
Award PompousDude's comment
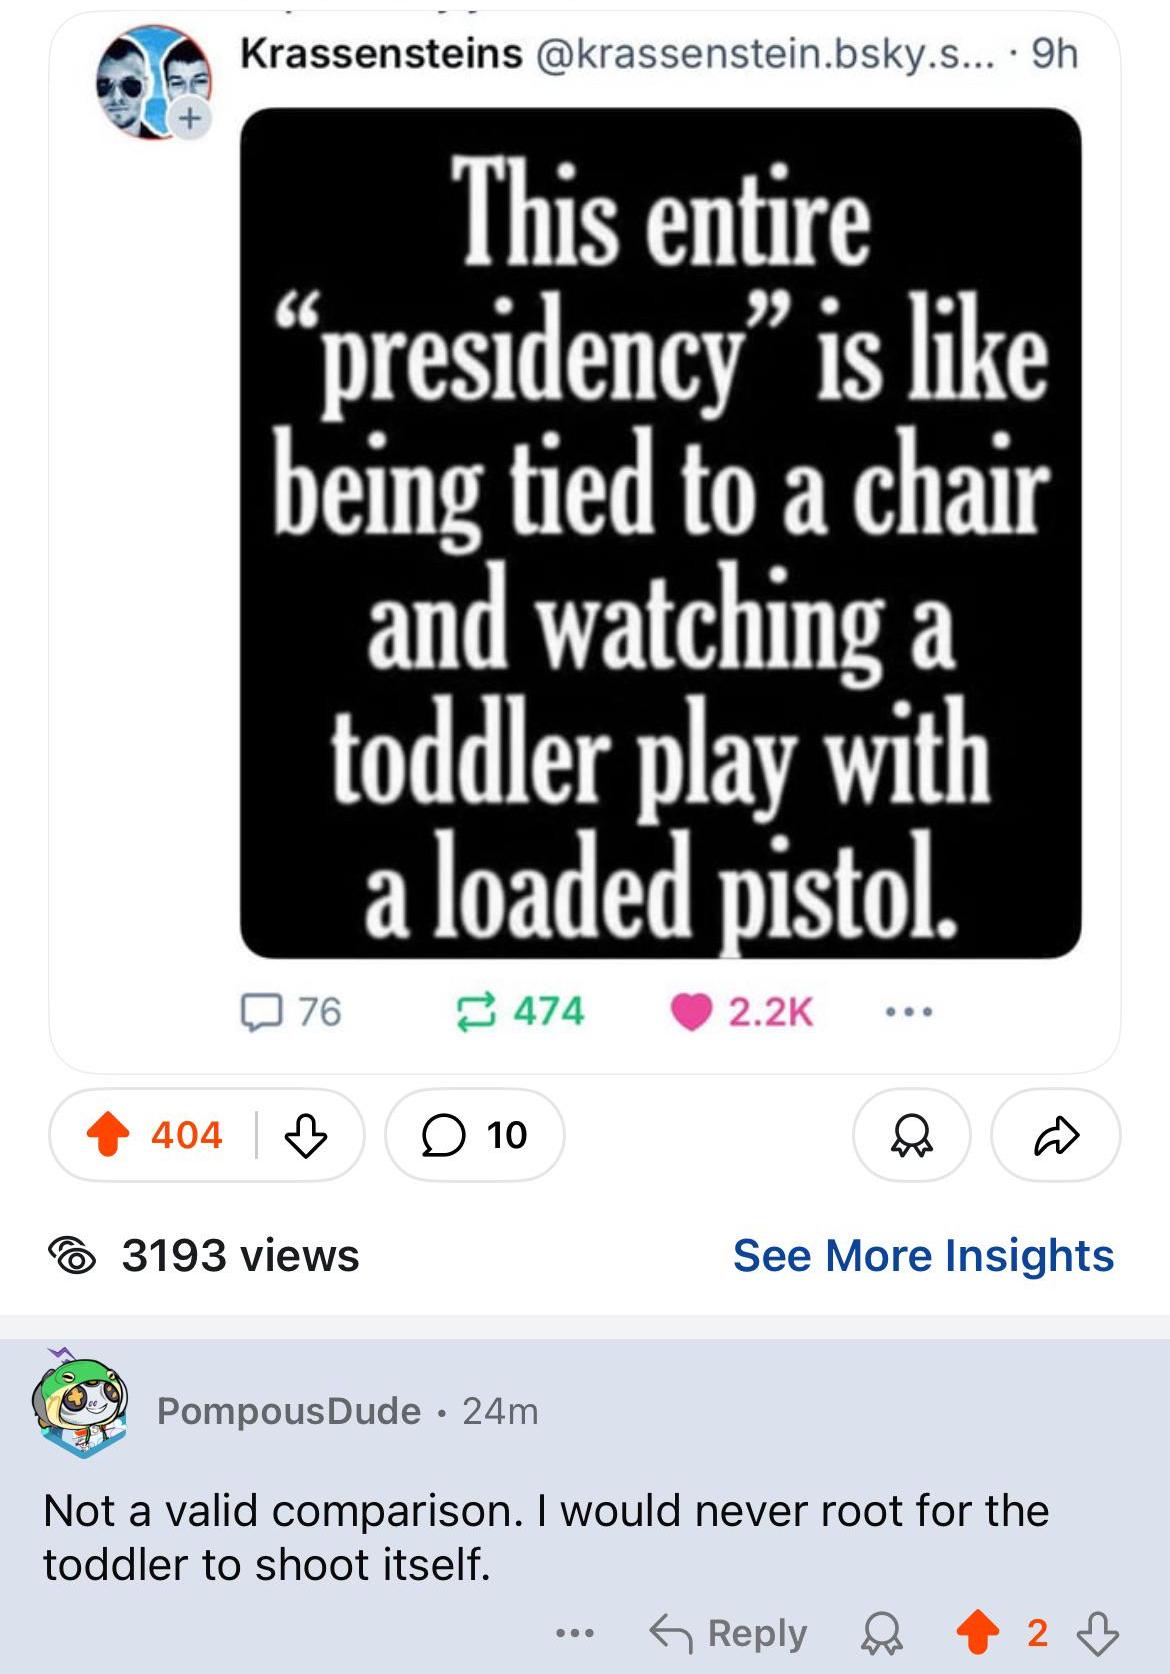[882, 1633]
